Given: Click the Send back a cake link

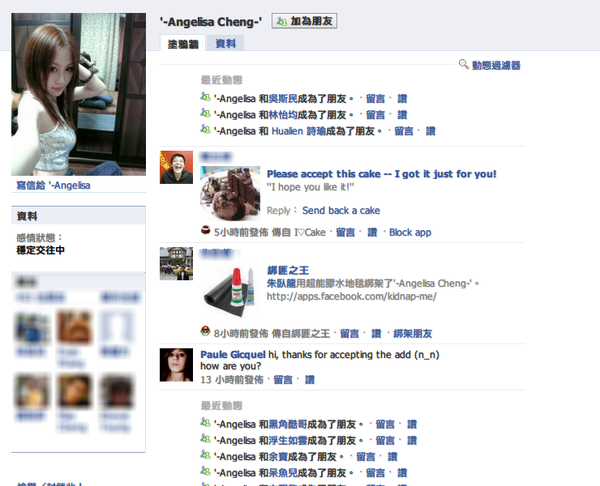Looking at the screenshot, I should (x=341, y=210).
